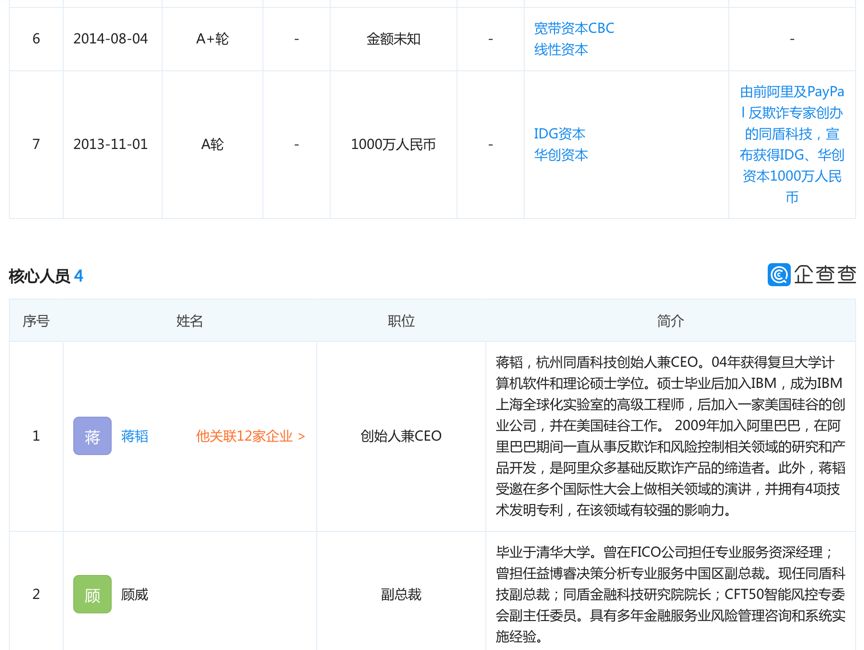Image resolution: width=864 pixels, height=650 pixels.
Task: Select the 创始人兼CEO position cell
Action: pyautogui.click(x=401, y=436)
